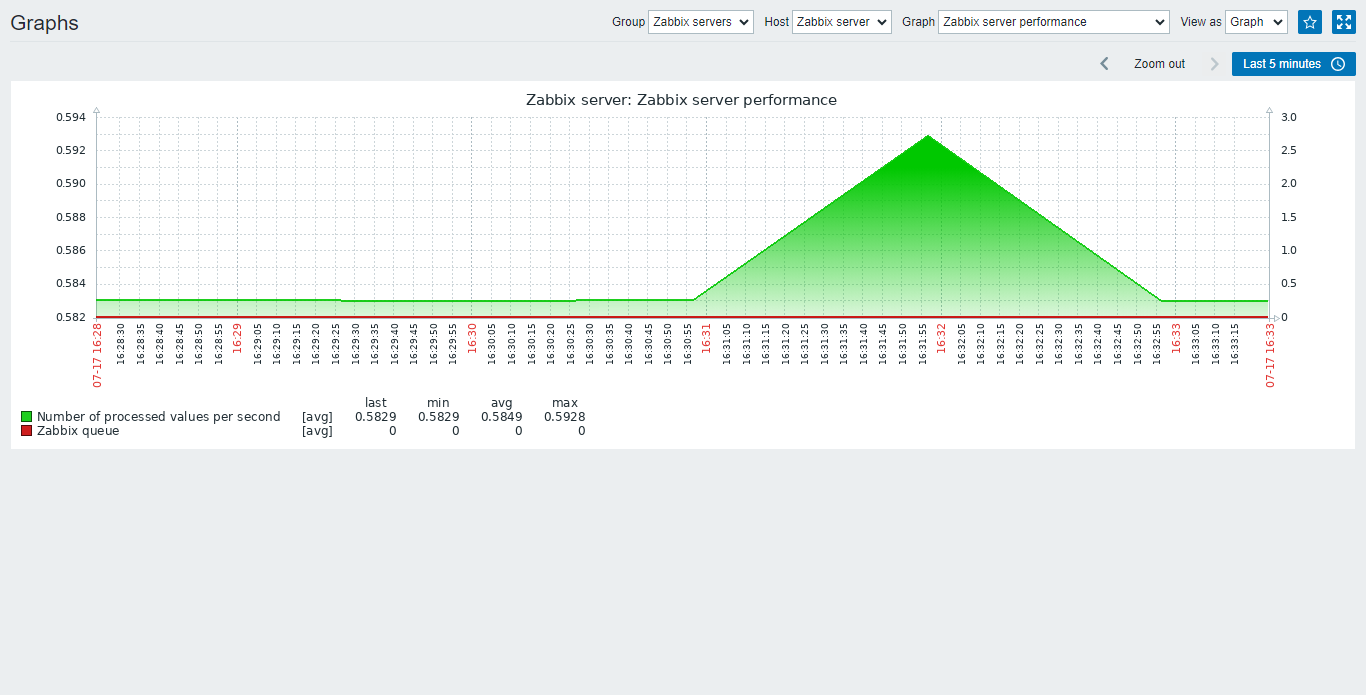This screenshot has width=1366, height=695.
Task: Click Zoom out button
Action: pos(1159,64)
